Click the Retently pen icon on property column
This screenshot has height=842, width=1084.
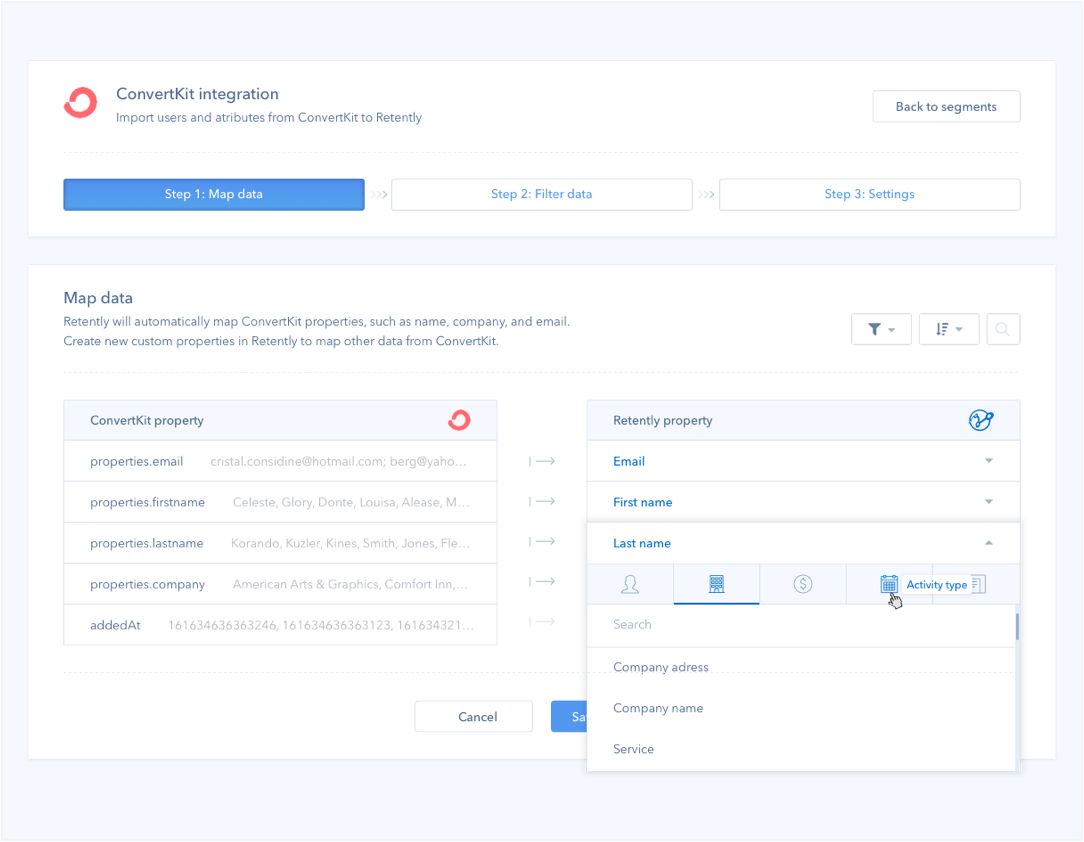981,420
